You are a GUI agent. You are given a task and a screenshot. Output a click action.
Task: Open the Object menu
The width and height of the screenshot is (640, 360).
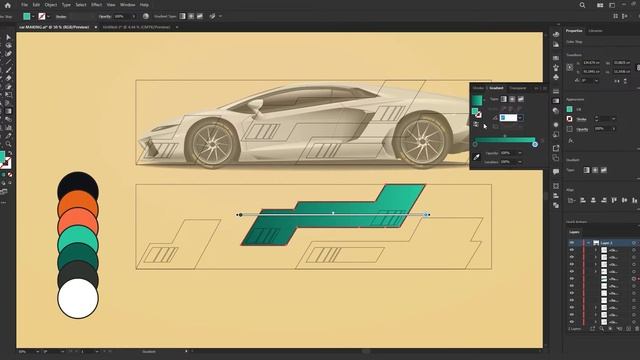coord(51,5)
